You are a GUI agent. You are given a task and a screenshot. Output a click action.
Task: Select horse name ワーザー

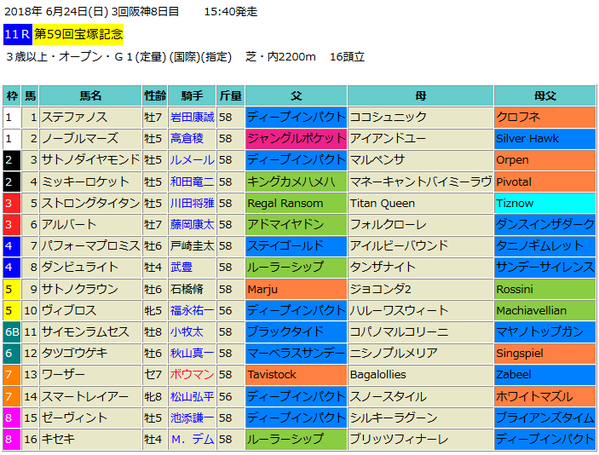point(63,375)
